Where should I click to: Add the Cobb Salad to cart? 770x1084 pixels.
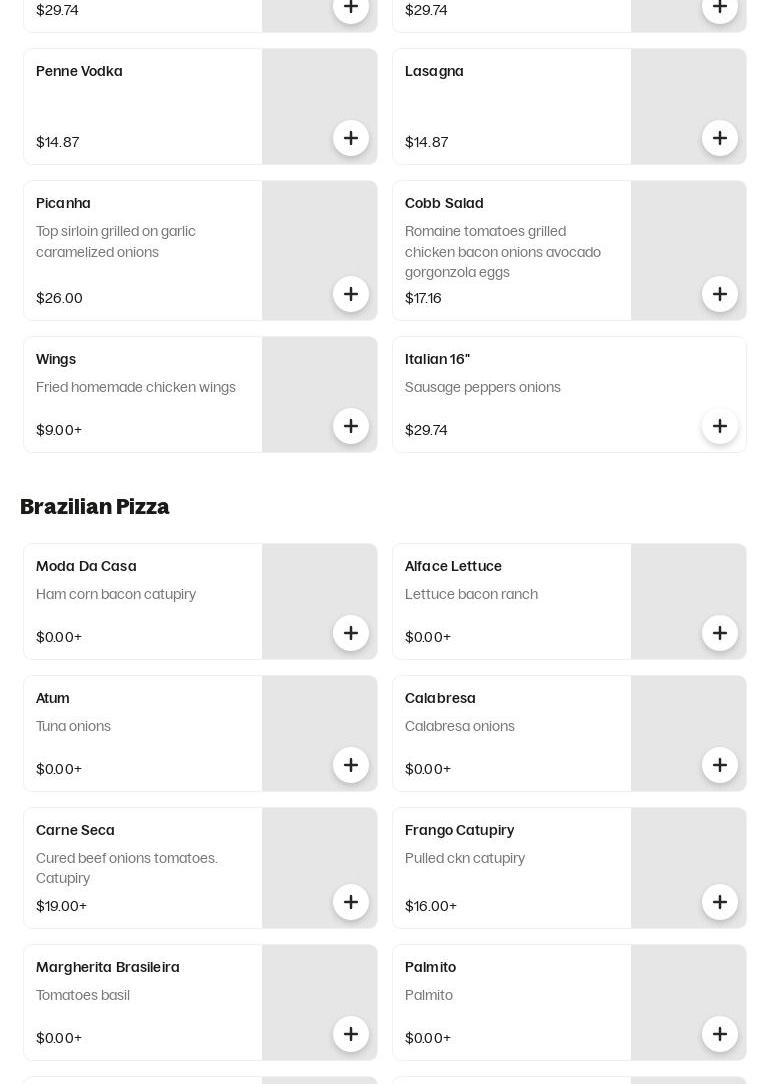click(x=720, y=295)
